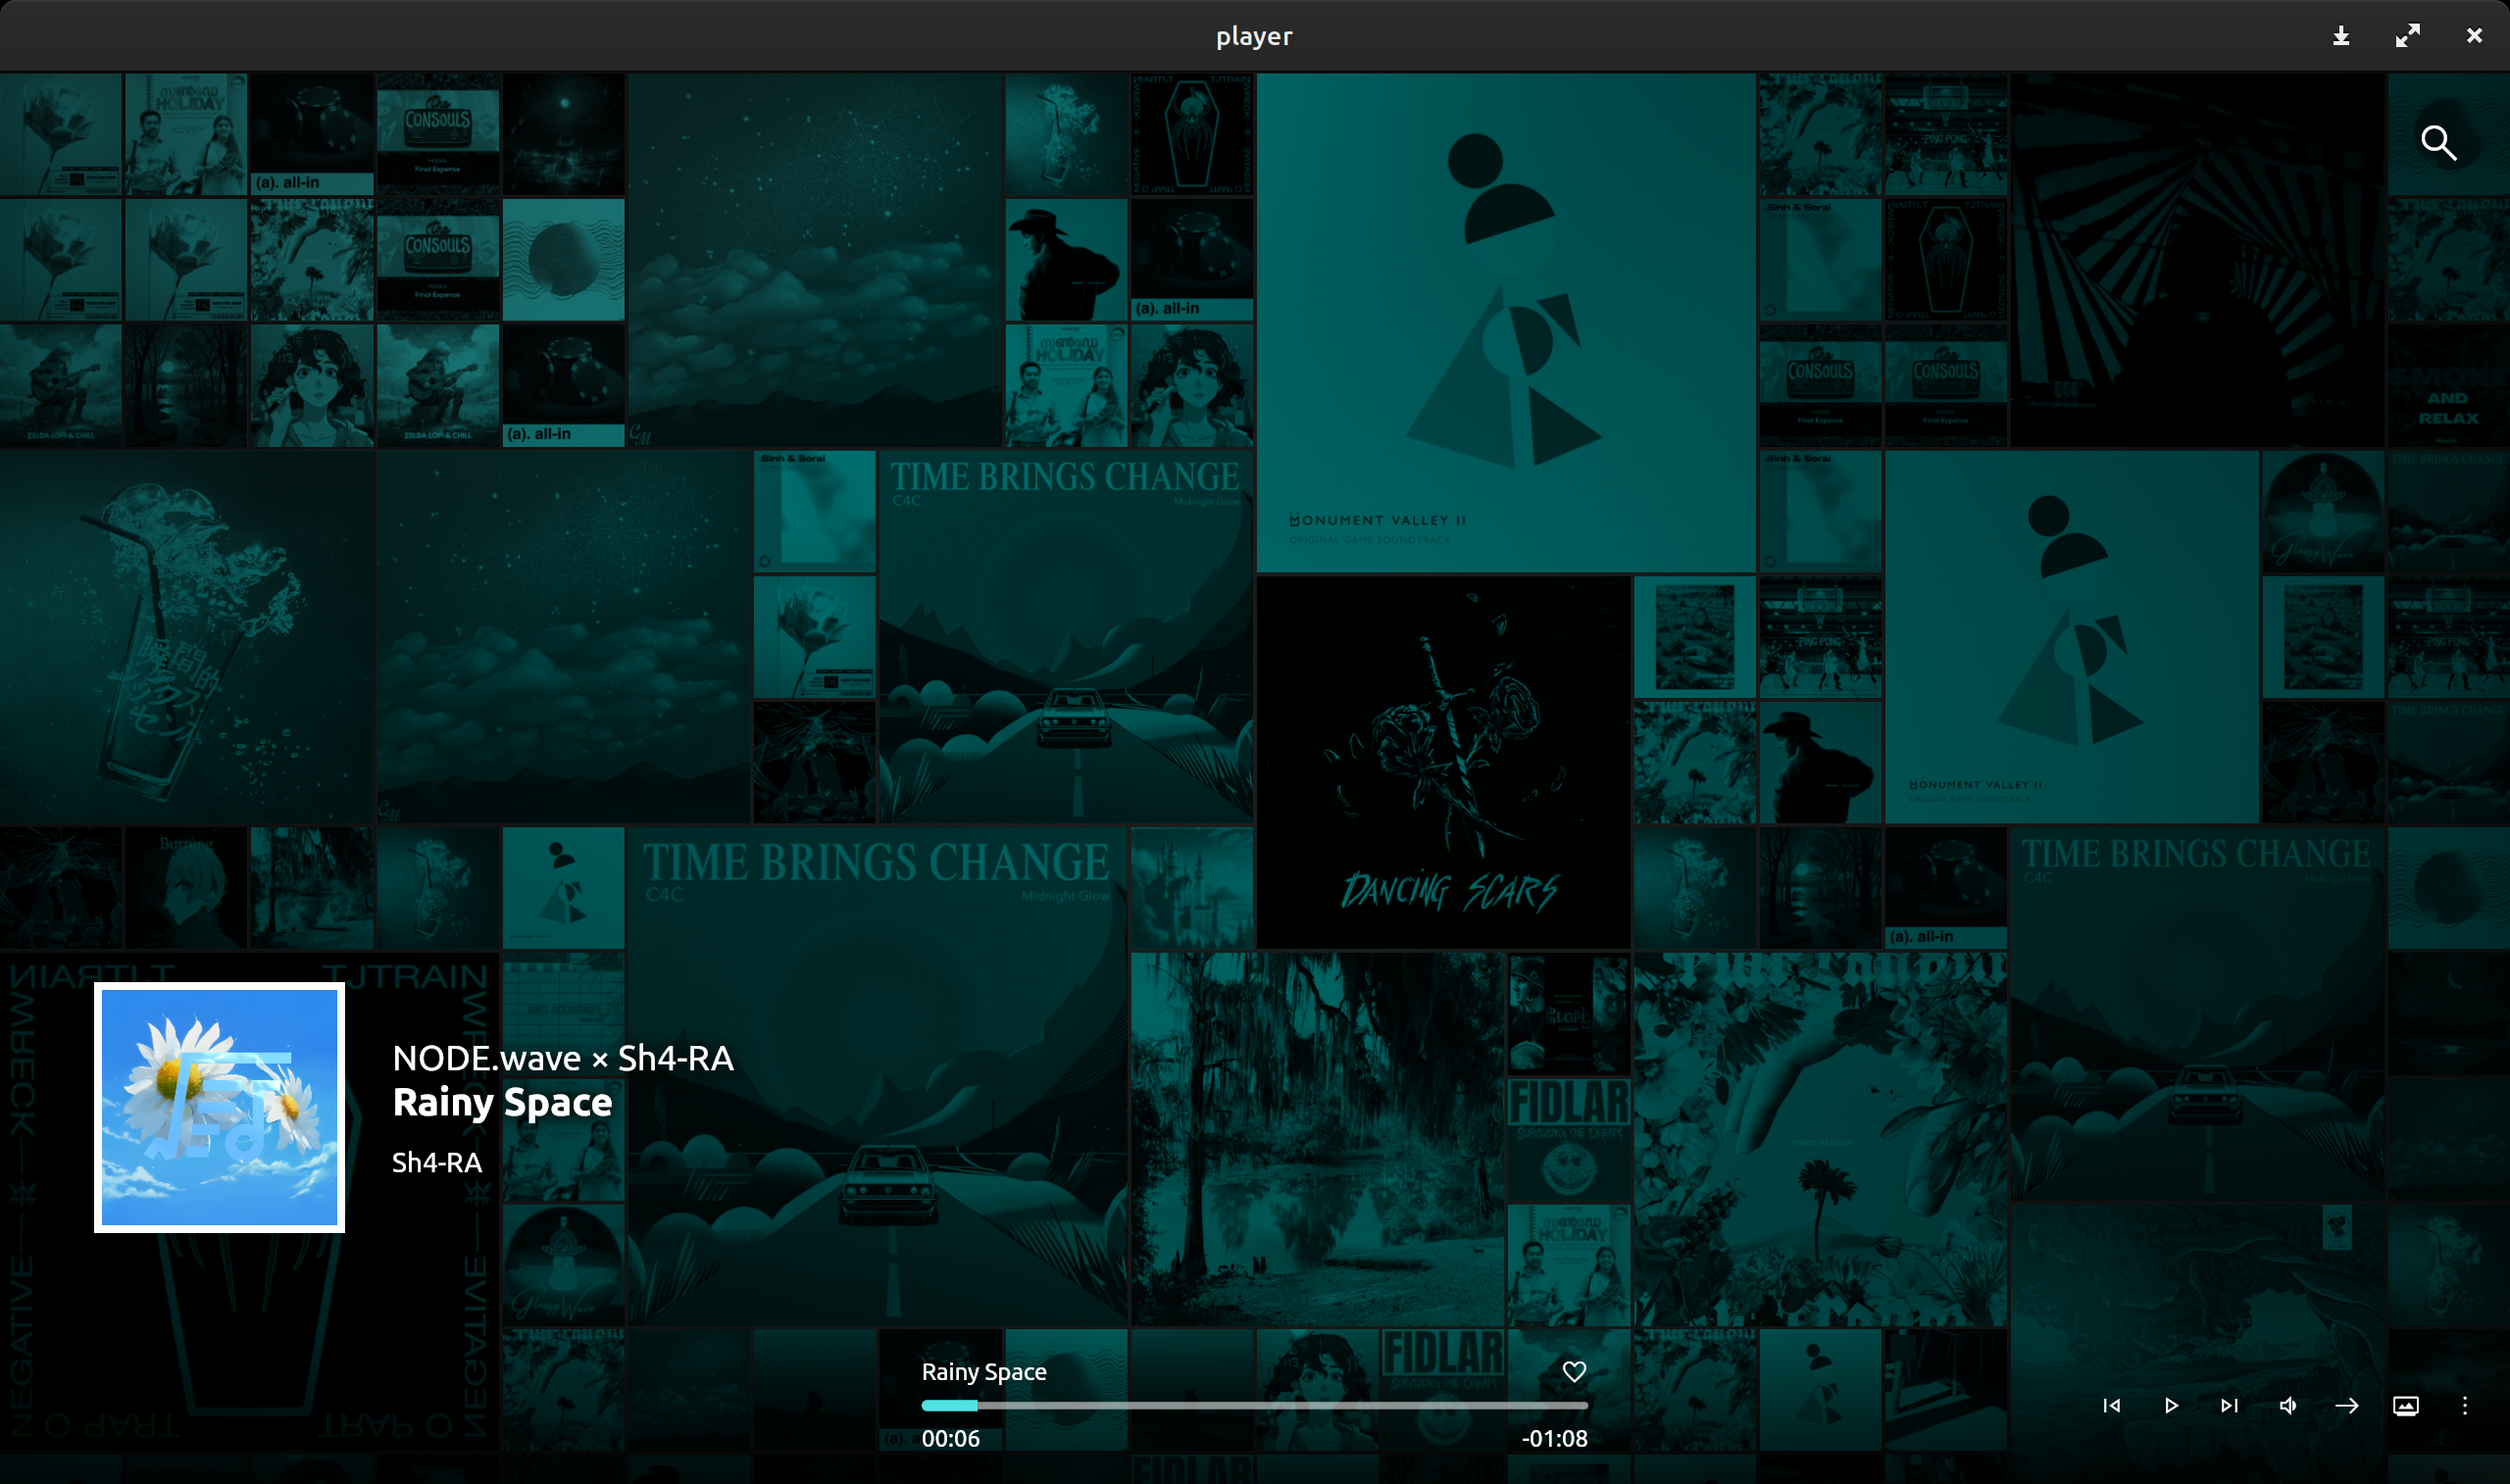Viewport: 2510px width, 1484px height.
Task: Close the player window
Action: pos(2474,36)
